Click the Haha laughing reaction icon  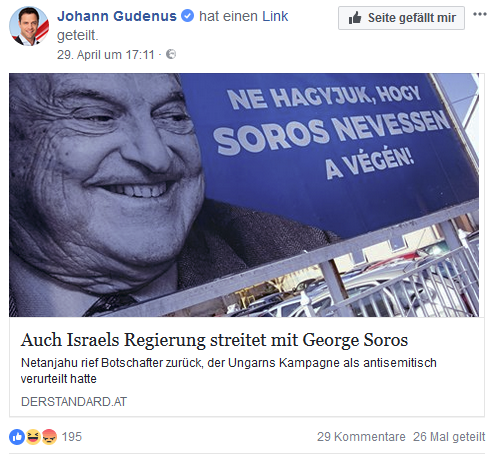click(x=33, y=437)
